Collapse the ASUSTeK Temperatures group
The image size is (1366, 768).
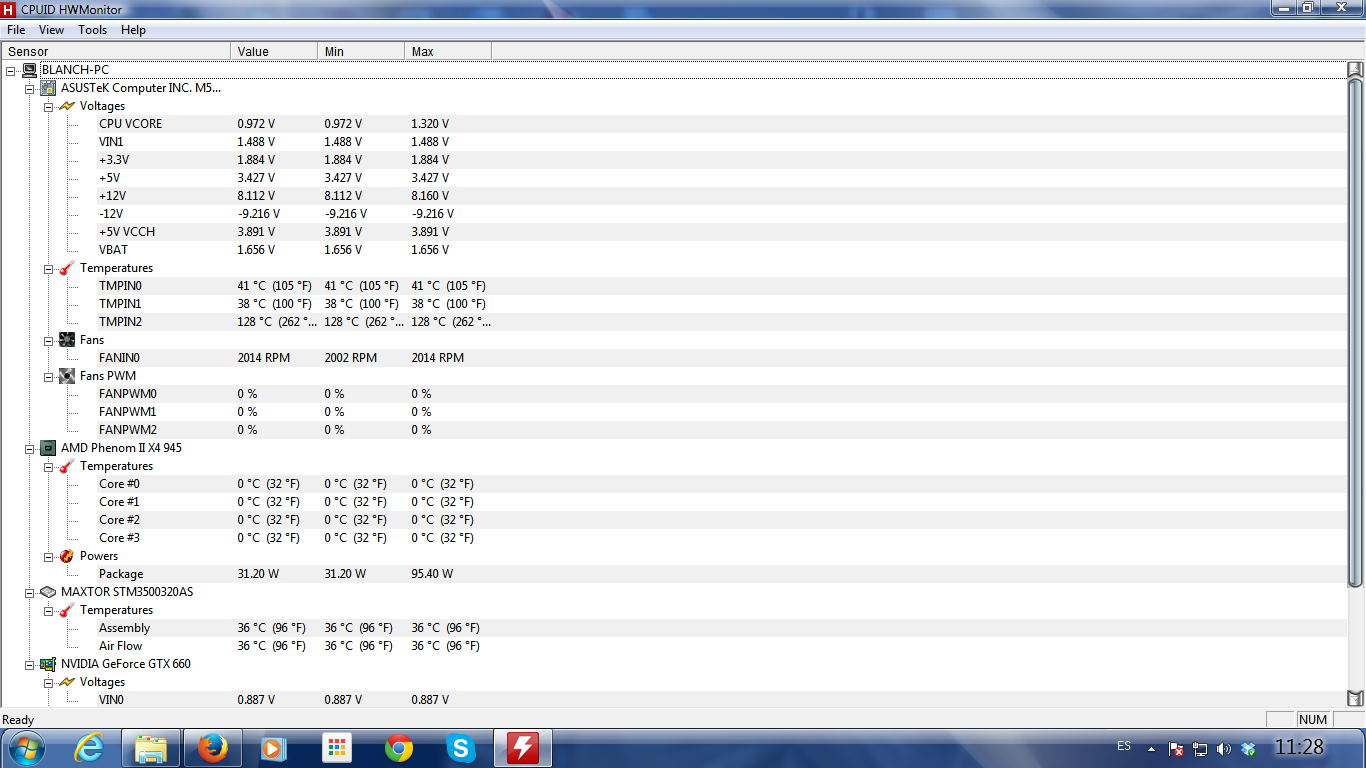(x=49, y=268)
